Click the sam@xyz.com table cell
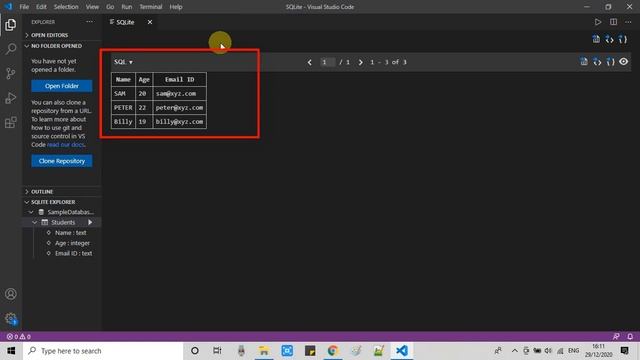This screenshot has width=640, height=360. pyautogui.click(x=180, y=93)
